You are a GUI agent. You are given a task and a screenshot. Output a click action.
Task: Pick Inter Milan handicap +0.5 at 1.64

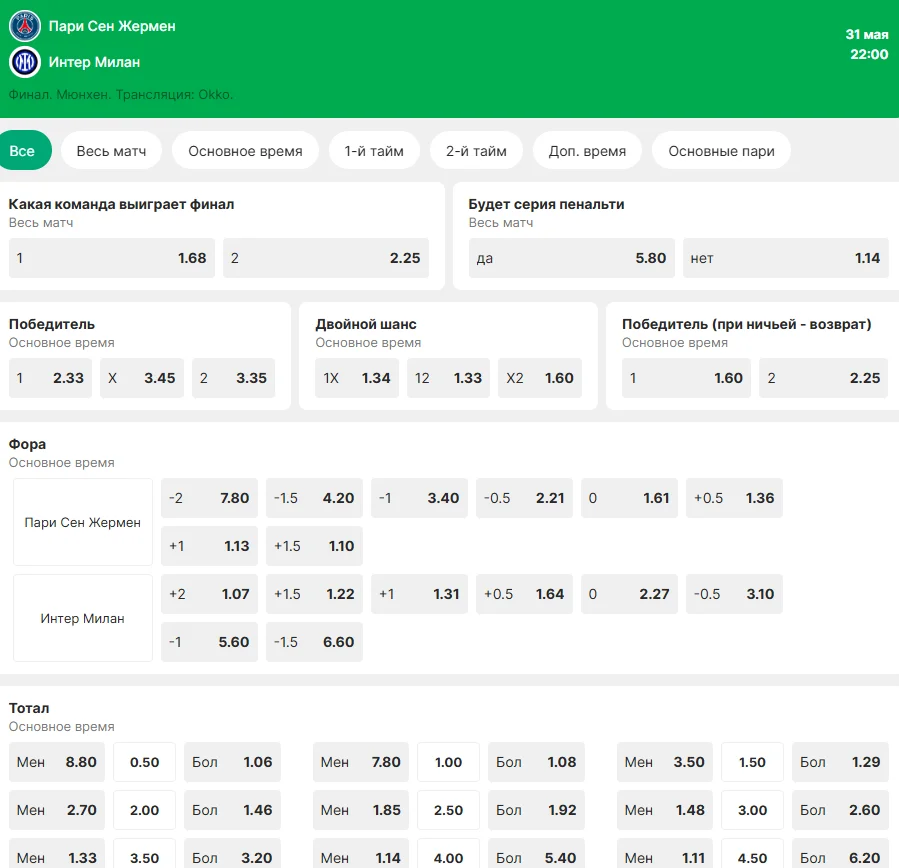[523, 594]
